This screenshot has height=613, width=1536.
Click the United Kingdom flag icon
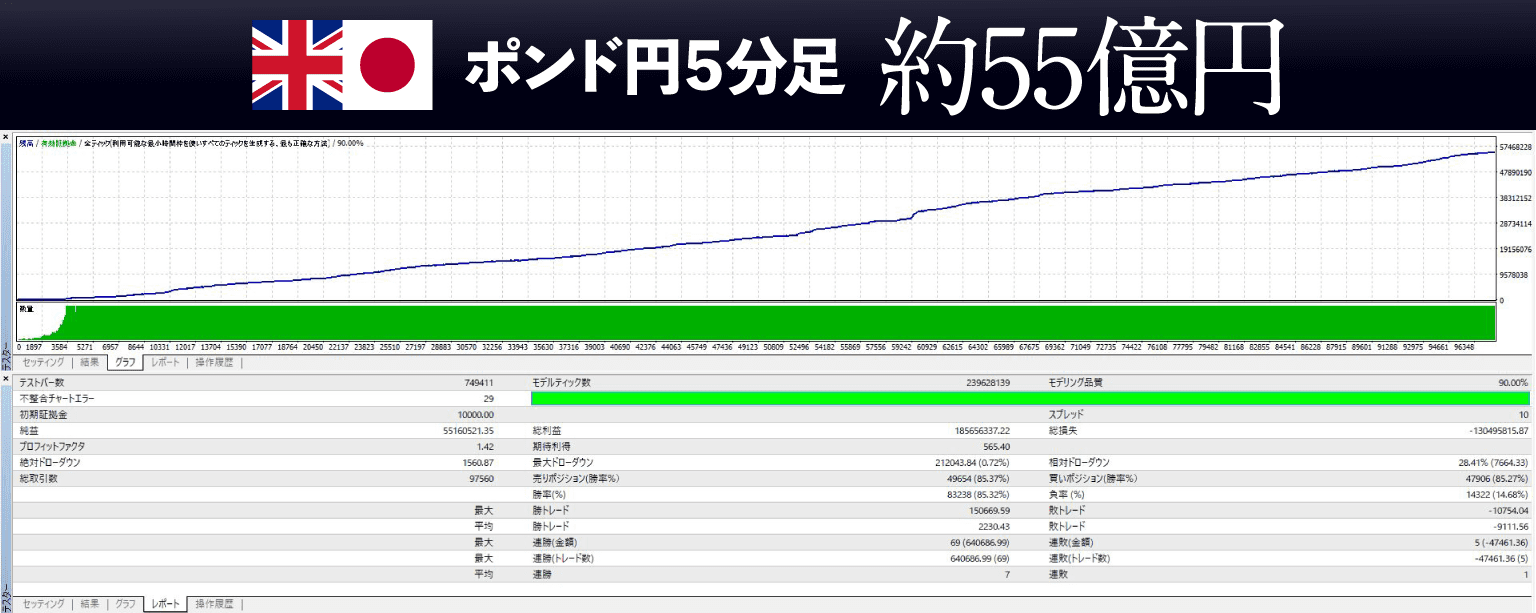pos(297,65)
